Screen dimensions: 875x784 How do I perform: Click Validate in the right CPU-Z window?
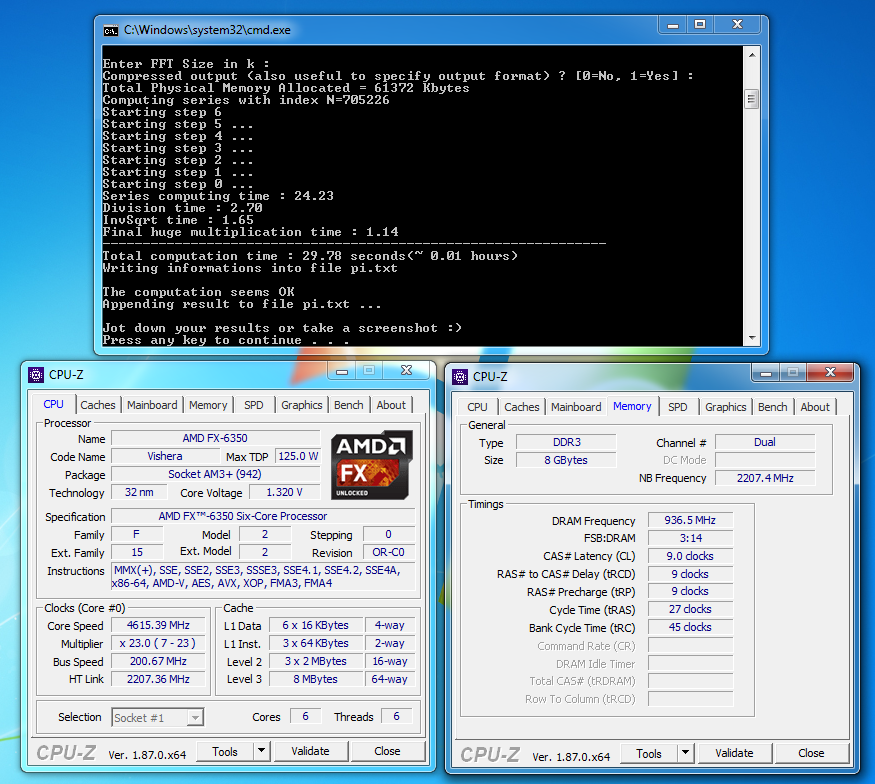tap(734, 754)
